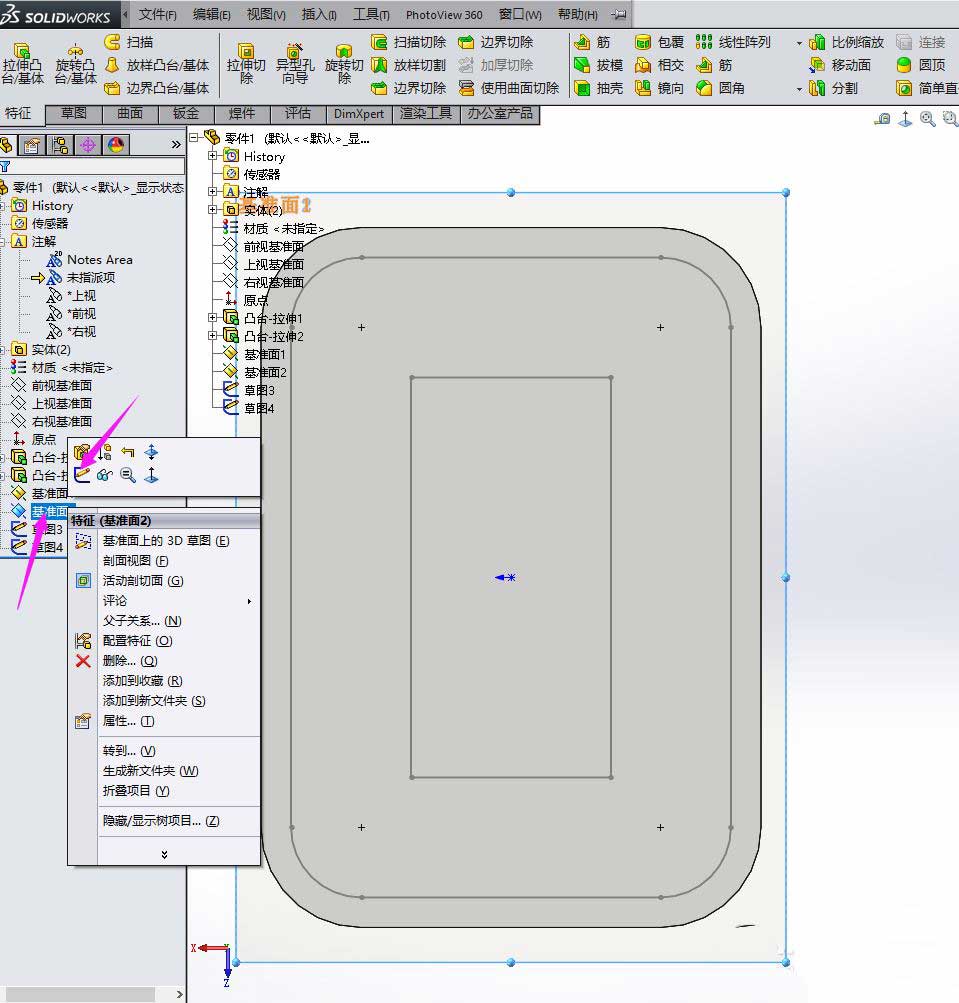959x1003 pixels.
Task: Open the ConfigurationManager tab icon
Action: 60,146
